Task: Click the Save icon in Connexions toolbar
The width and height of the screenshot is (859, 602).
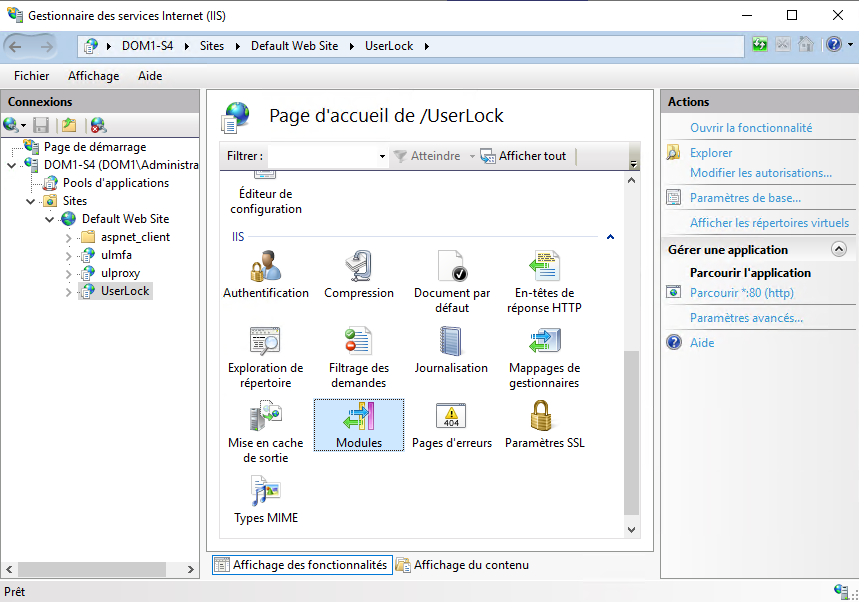Action: 41,125
